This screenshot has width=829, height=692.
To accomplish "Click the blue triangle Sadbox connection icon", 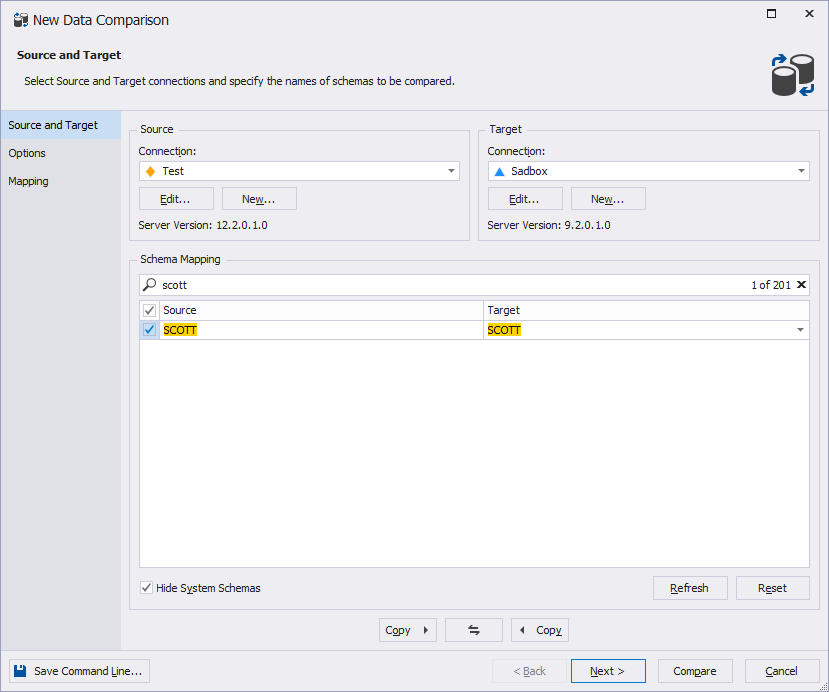I will click(499, 171).
